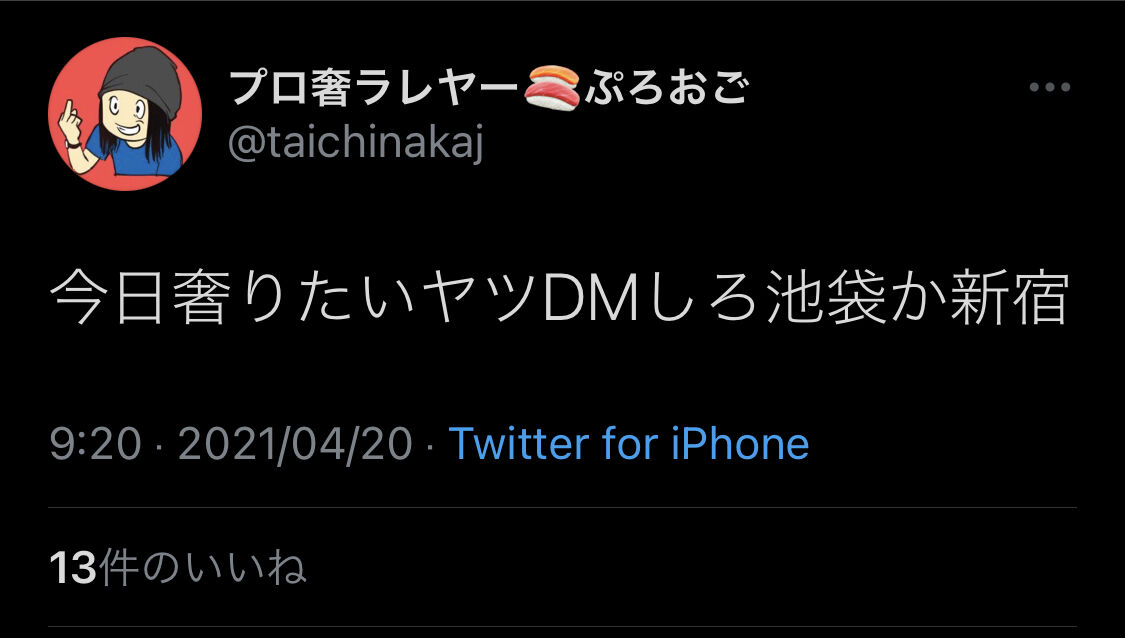Viewport: 1125px width, 638px height.
Task: Select the tweet text starting 今日奢りたい
Action: [x=560, y=297]
